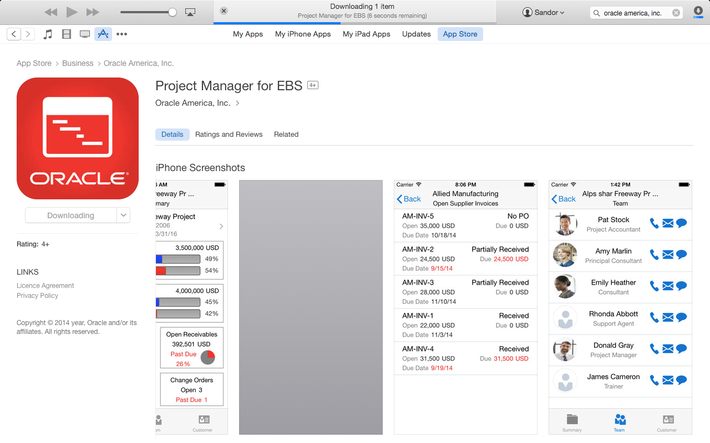This screenshot has width=710, height=443.
Task: Click the download progress bar
Action: [355, 23]
